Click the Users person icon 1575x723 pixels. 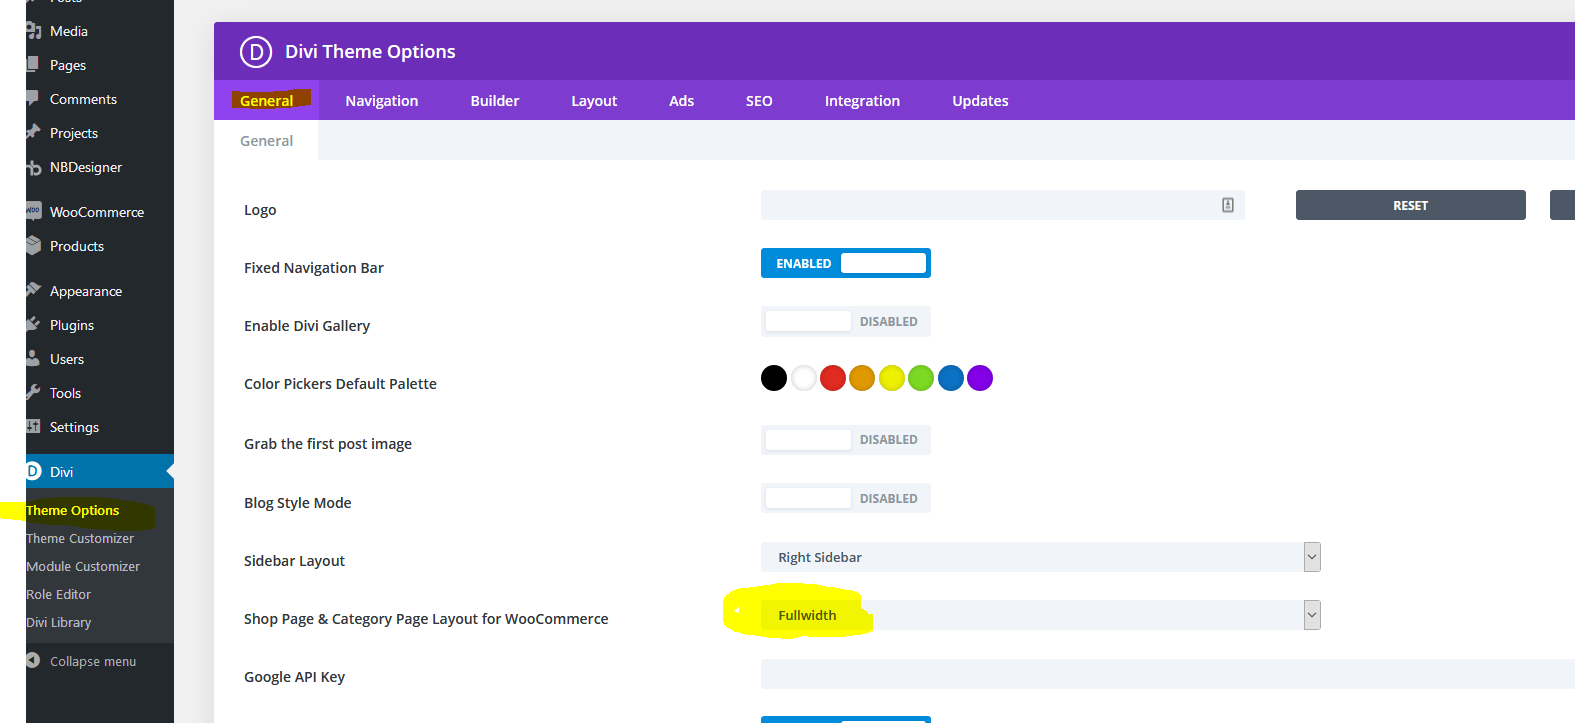[x=33, y=359]
